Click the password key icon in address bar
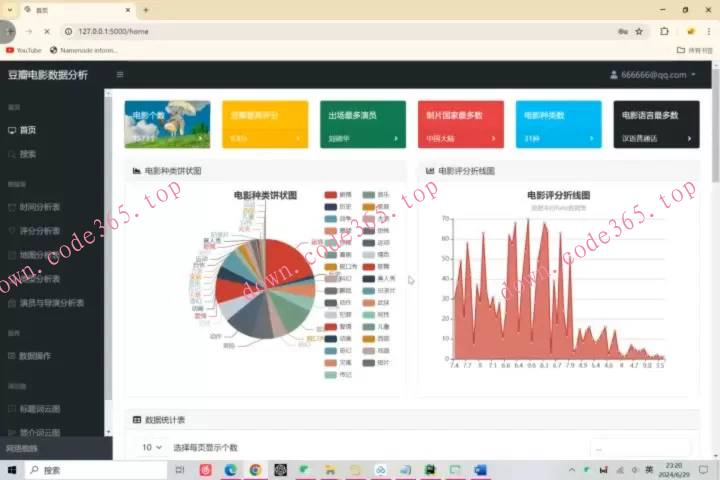This screenshot has height=480, width=720. 623,31
